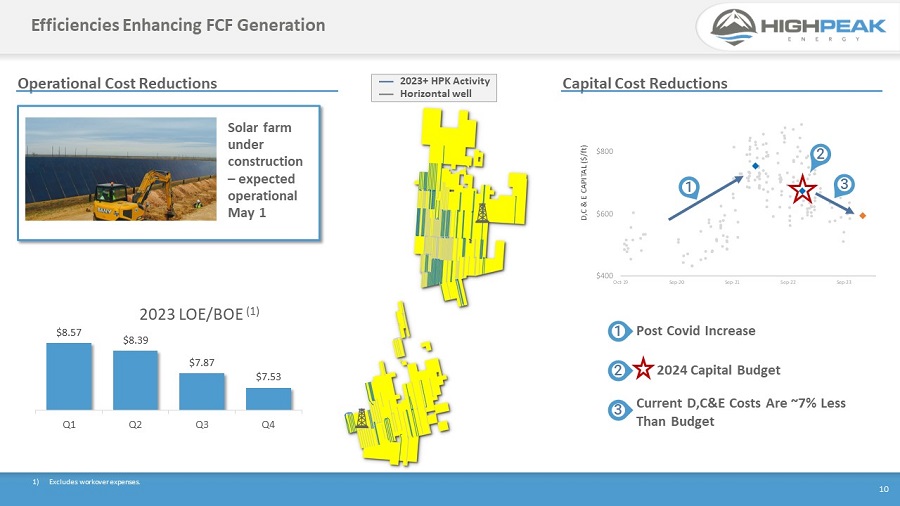Click the Horizontal well legend entry

[x=434, y=93]
